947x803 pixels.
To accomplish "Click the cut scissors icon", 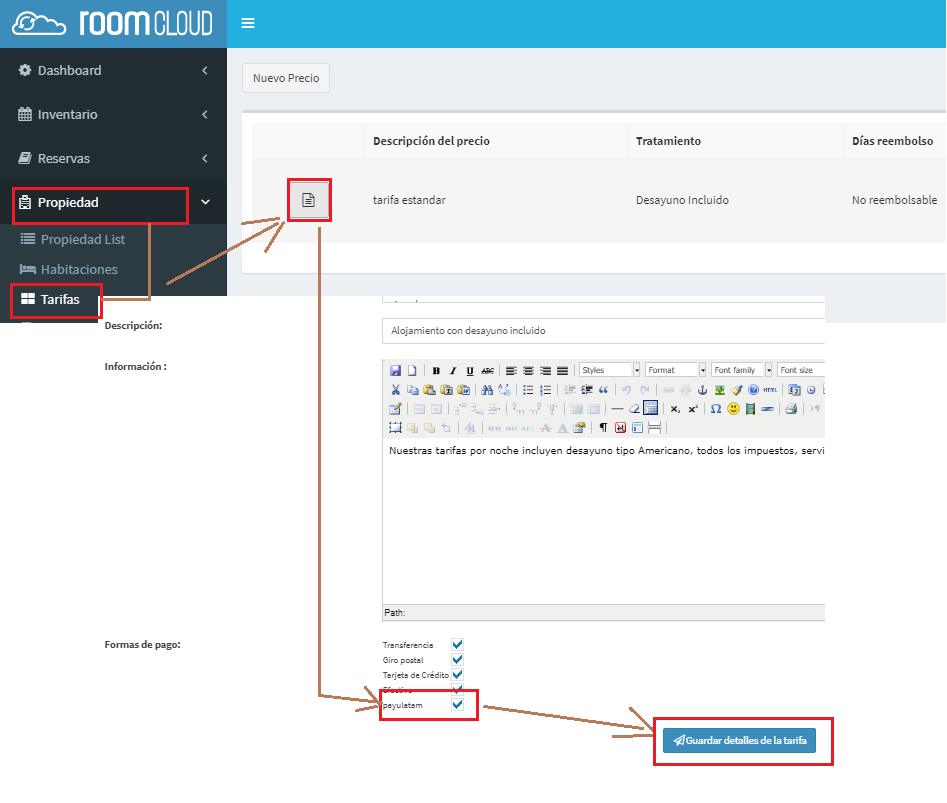I will point(395,390).
